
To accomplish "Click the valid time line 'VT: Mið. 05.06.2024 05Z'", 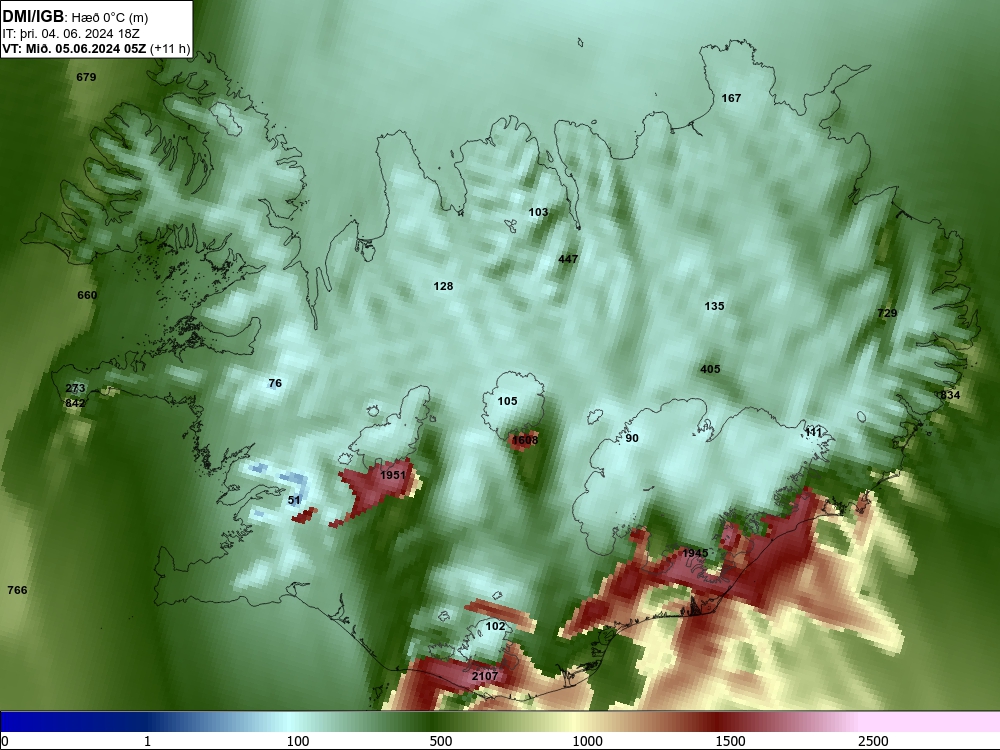I will pyautogui.click(x=74, y=49).
